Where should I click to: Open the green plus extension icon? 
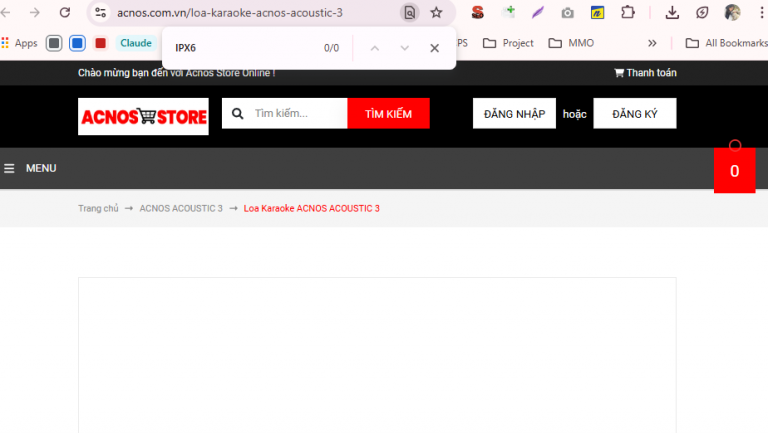509,12
